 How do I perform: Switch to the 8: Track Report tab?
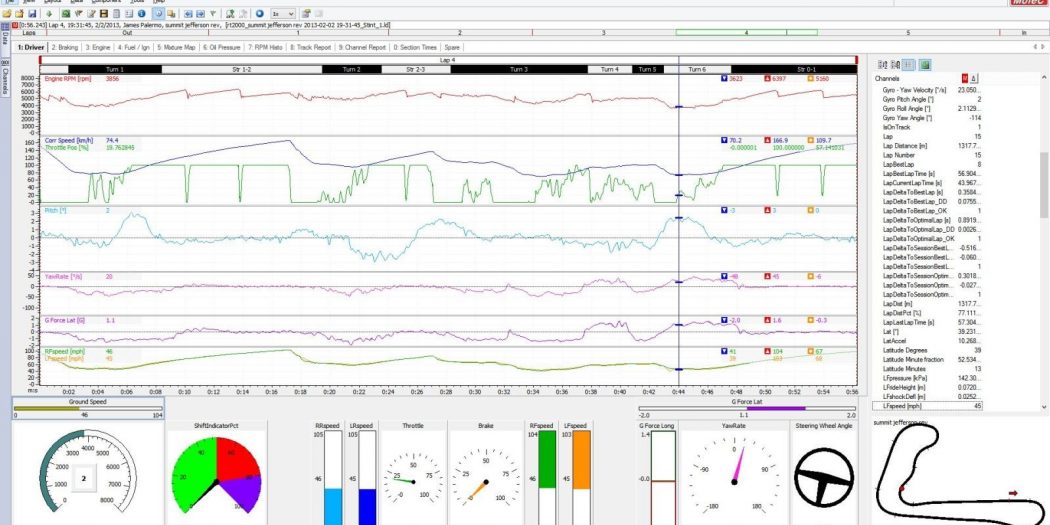tap(311, 48)
